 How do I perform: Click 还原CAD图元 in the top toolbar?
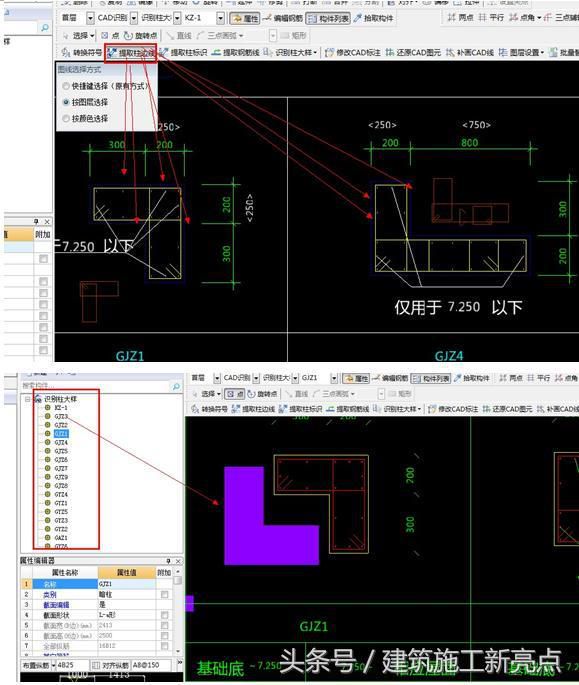[413, 53]
